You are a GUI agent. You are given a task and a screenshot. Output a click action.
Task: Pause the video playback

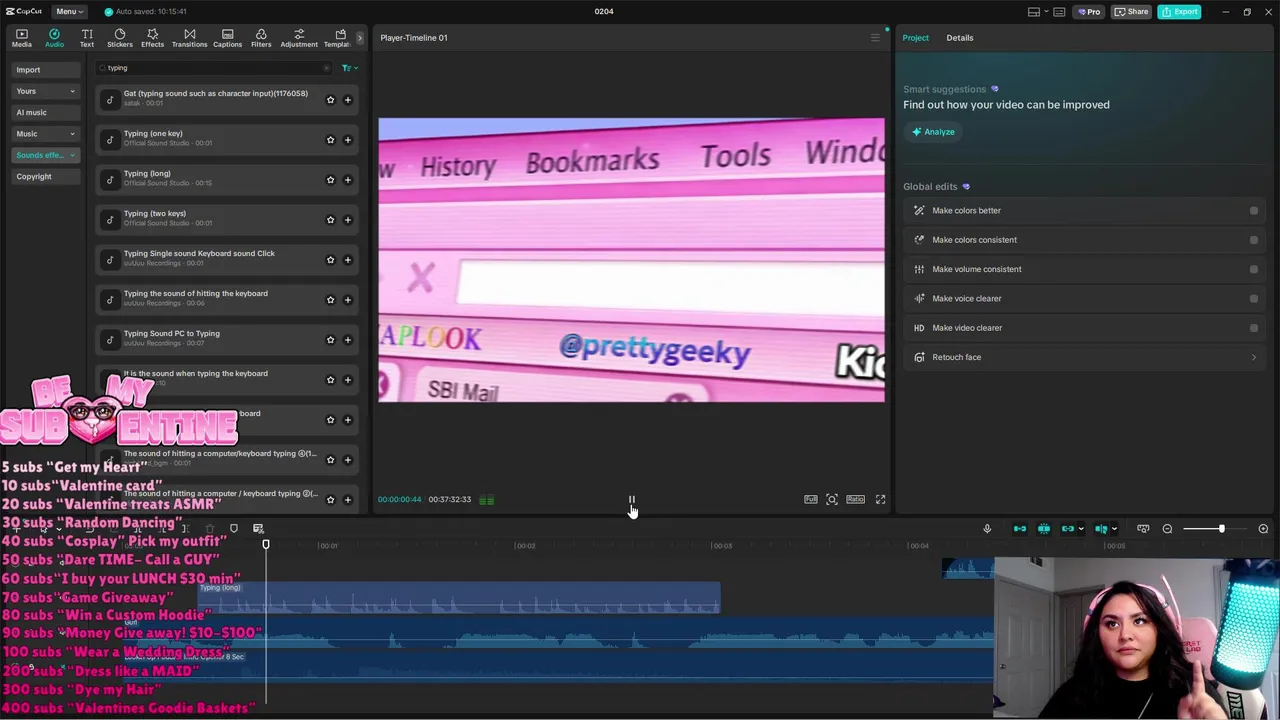(631, 499)
